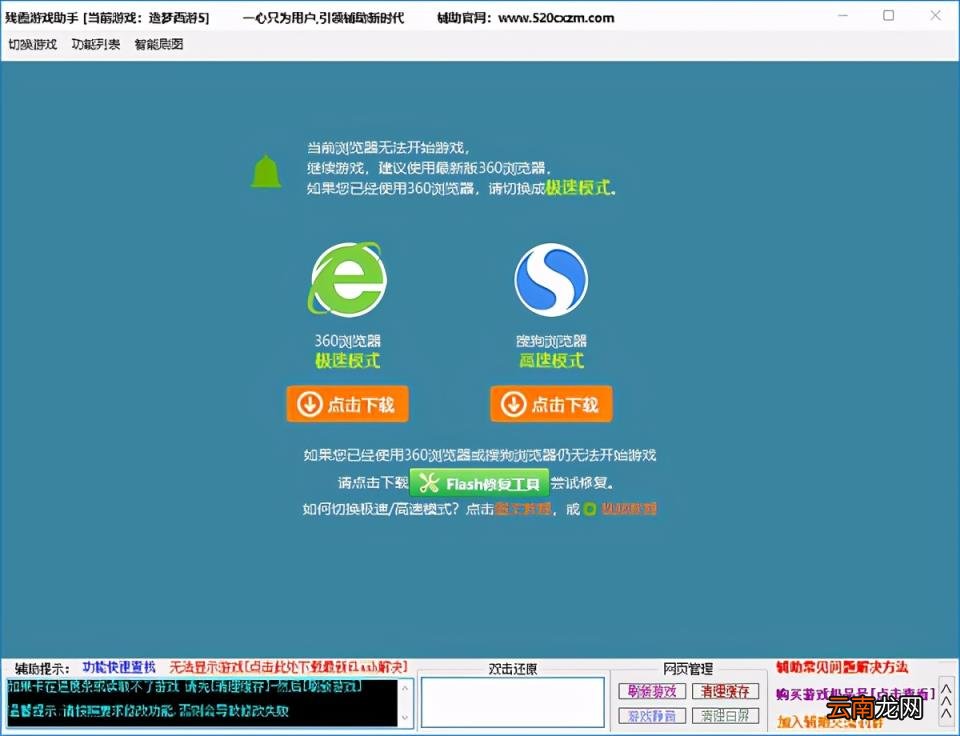Click the 清理缓存 button

click(726, 691)
